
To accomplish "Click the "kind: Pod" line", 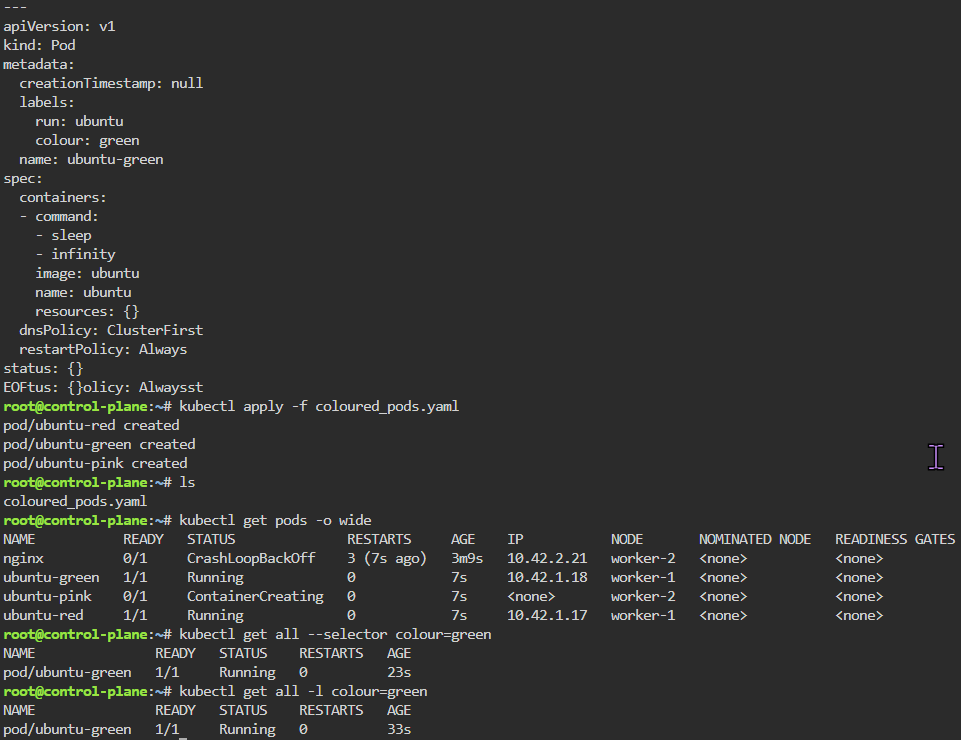I will tap(39, 45).
